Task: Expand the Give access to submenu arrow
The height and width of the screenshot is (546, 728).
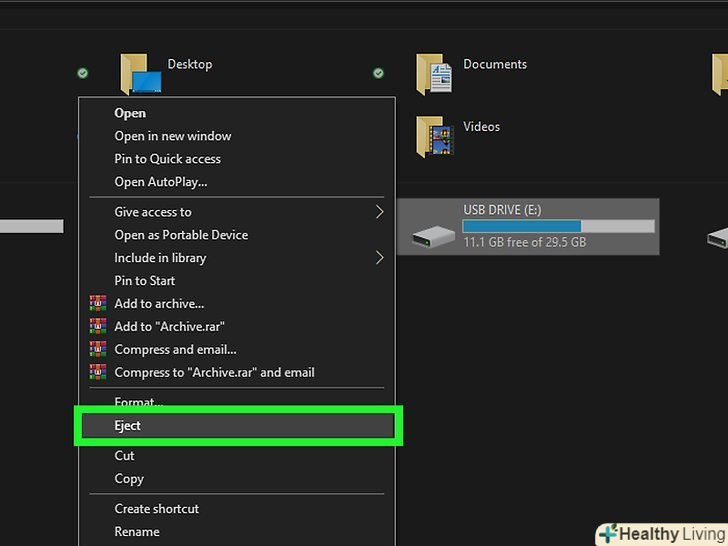Action: [380, 212]
